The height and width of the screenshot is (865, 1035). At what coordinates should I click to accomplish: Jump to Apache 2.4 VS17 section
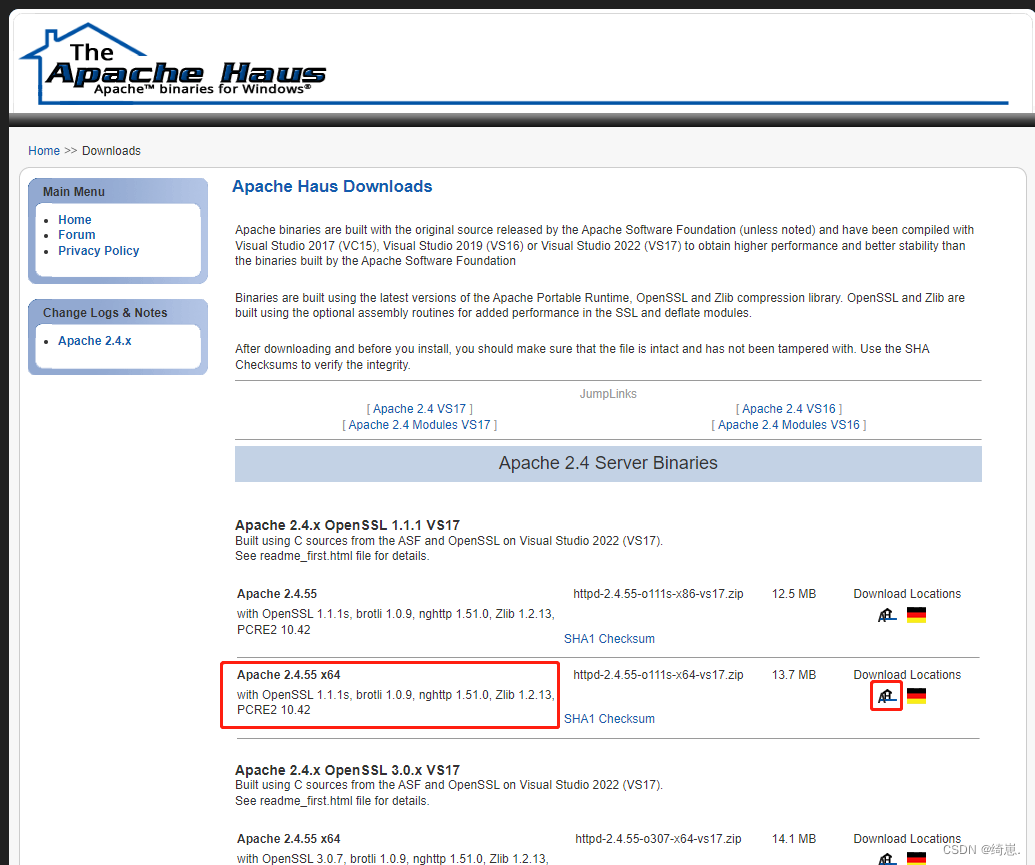pyautogui.click(x=419, y=409)
